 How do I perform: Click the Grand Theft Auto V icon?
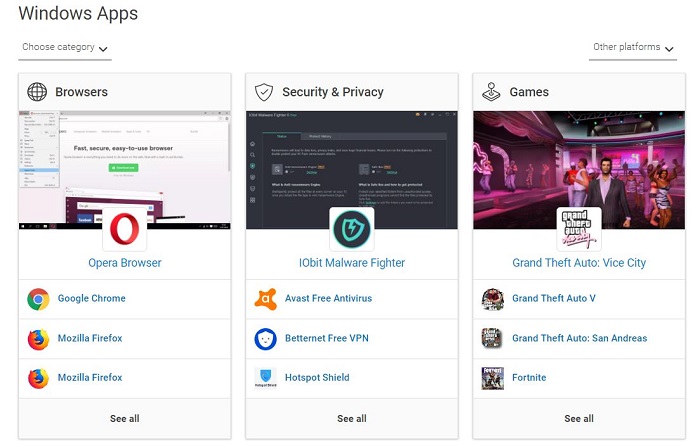(x=492, y=299)
